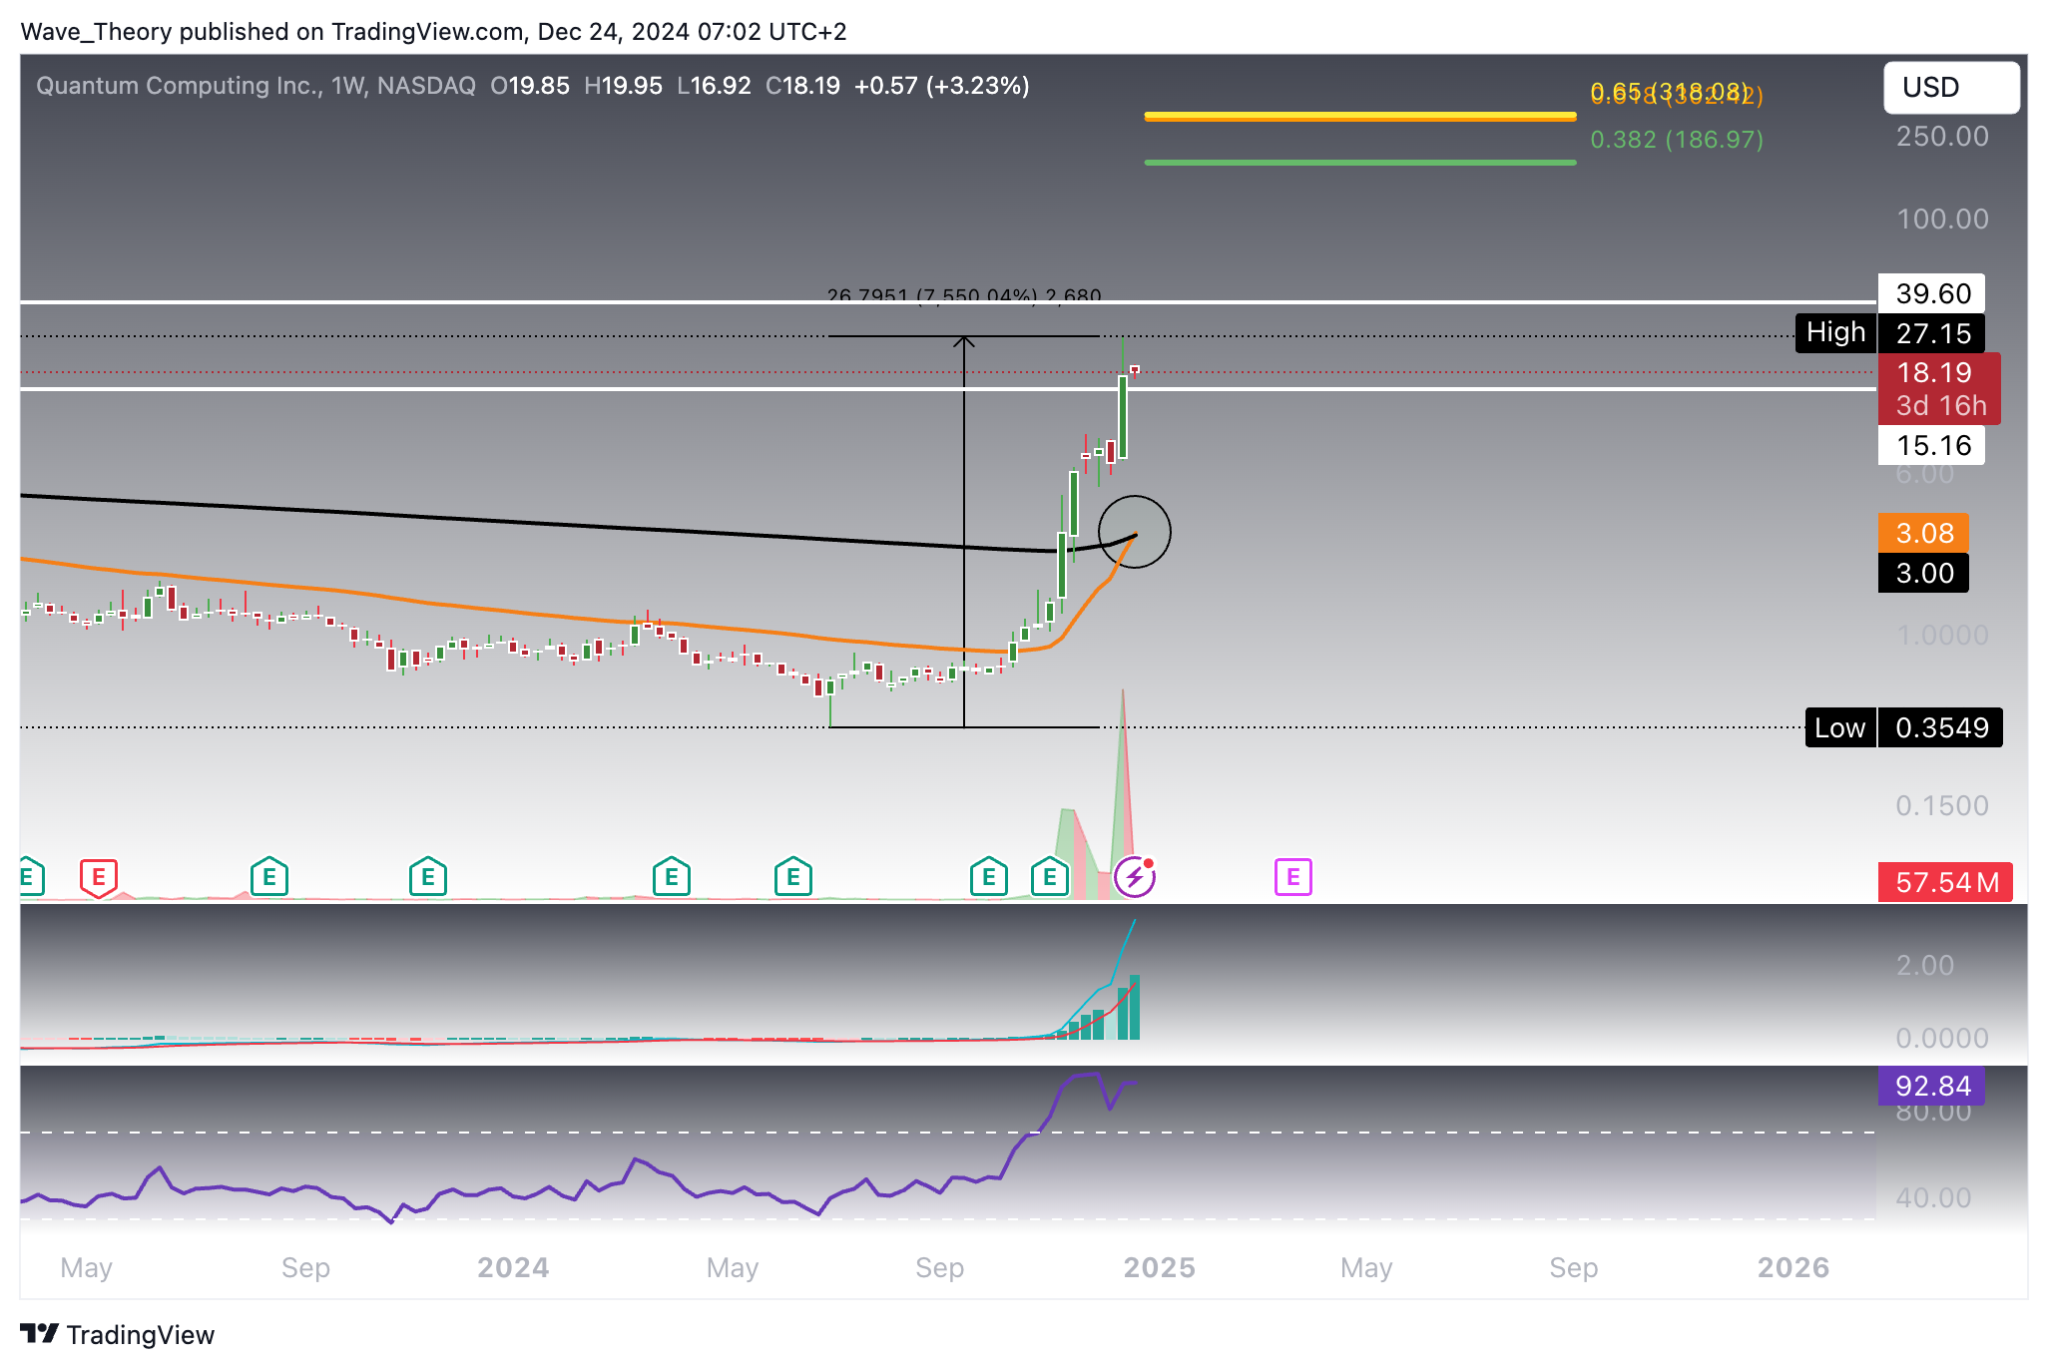The height and width of the screenshot is (1369, 2048).
Task: Click the earnings E icon under the 2024 label
Action: (427, 877)
